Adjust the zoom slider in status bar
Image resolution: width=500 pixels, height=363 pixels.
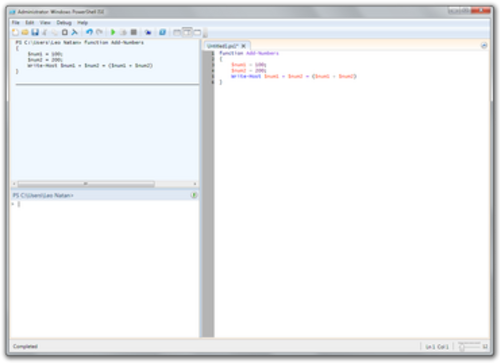462,347
